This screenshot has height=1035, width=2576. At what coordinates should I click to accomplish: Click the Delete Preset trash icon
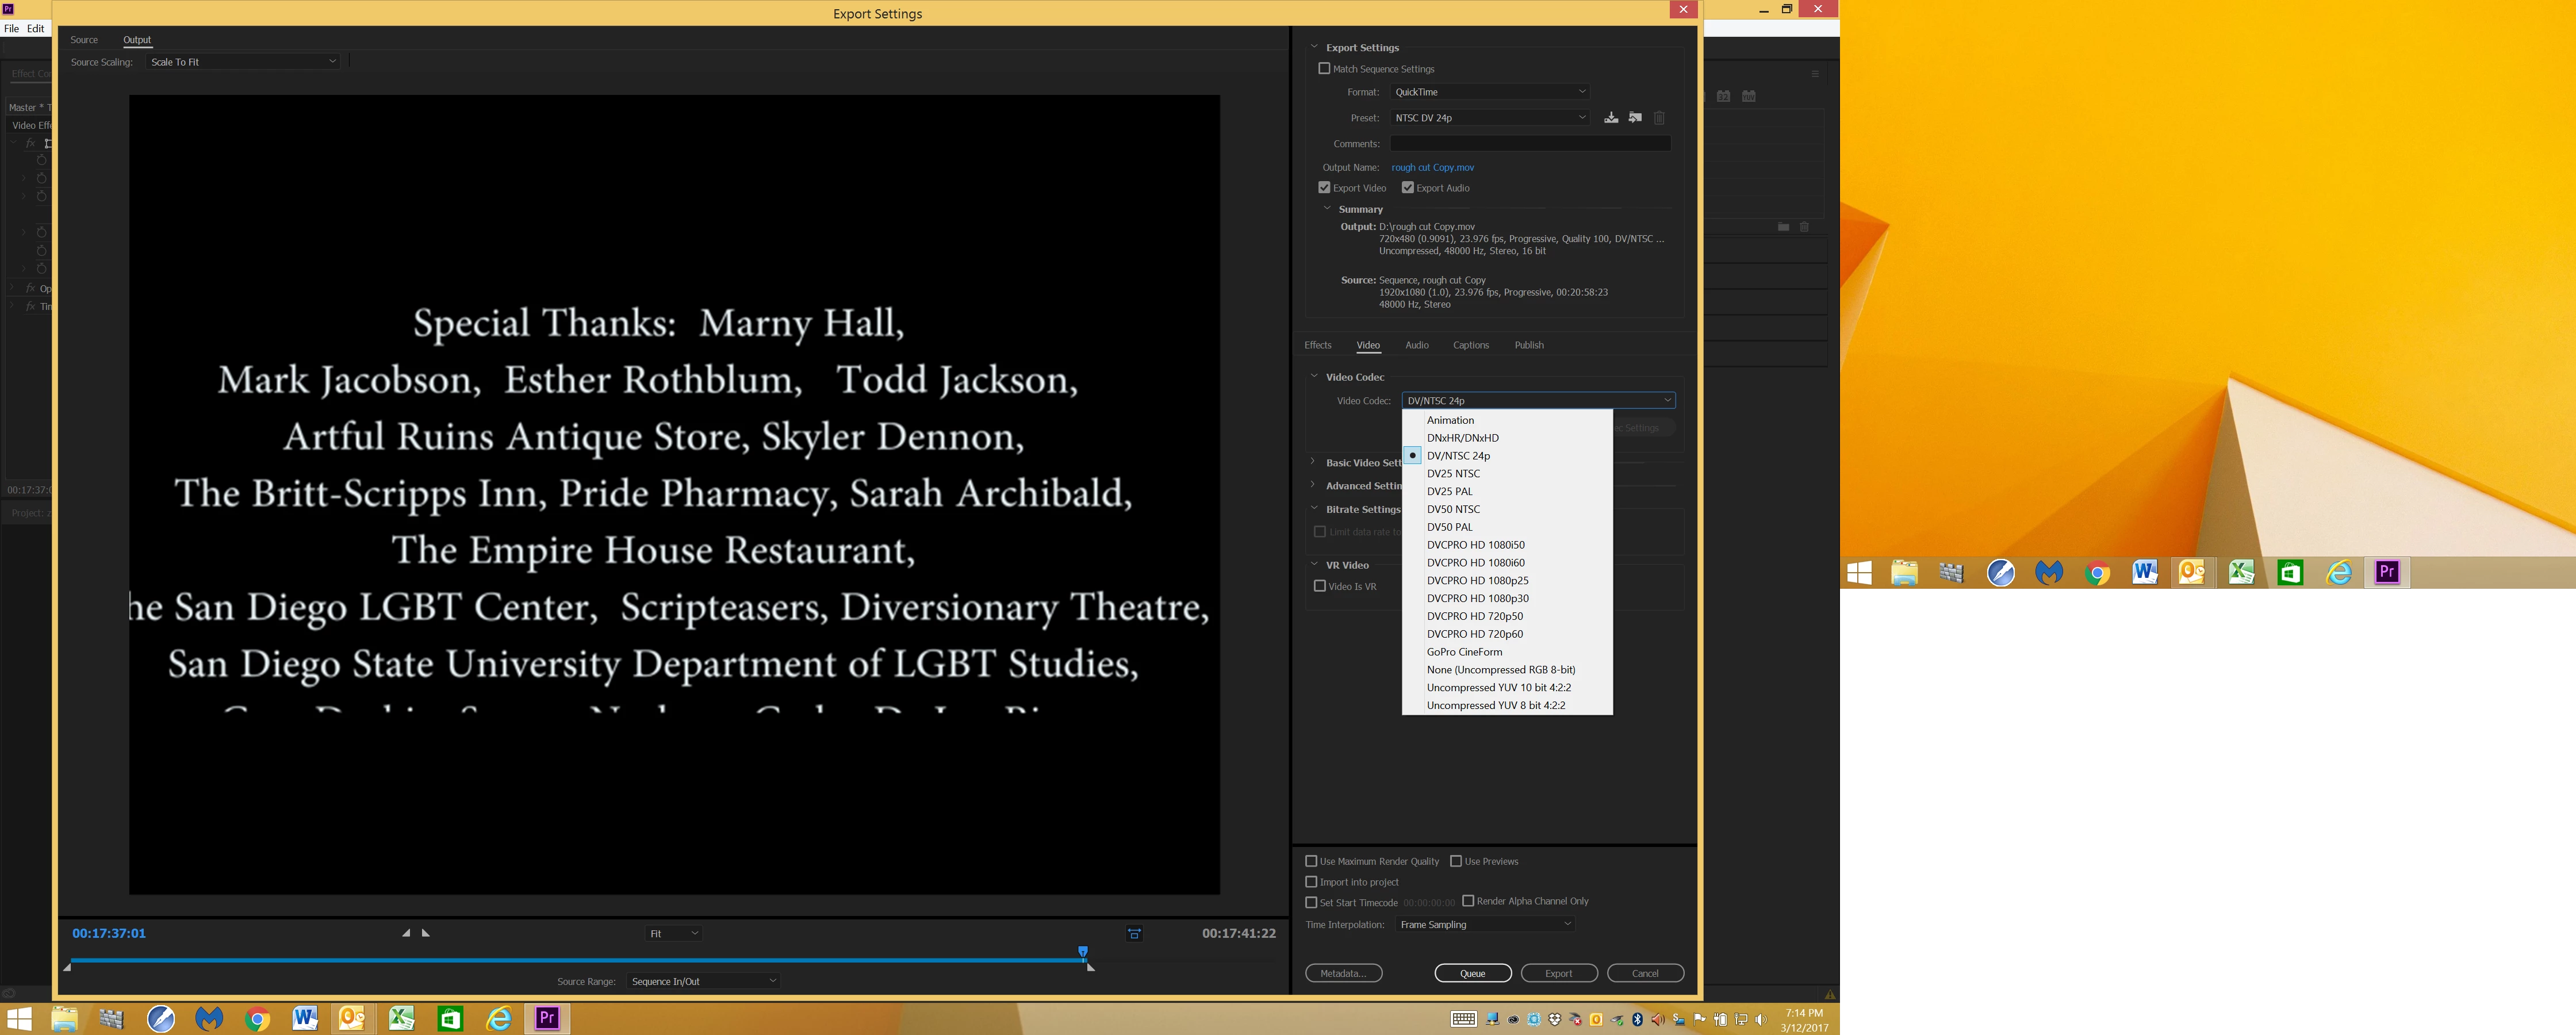[x=1659, y=118]
